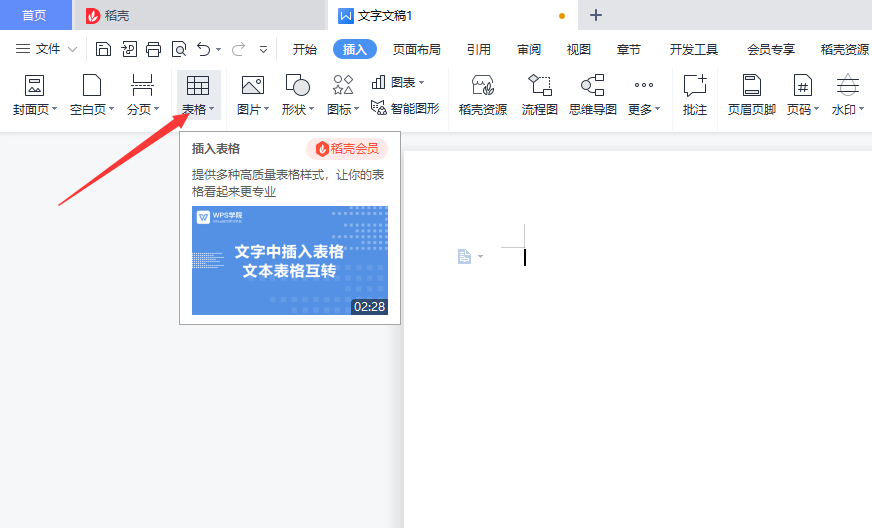The width and height of the screenshot is (872, 528).
Task: Insert a chart with 图表
Action: point(397,82)
